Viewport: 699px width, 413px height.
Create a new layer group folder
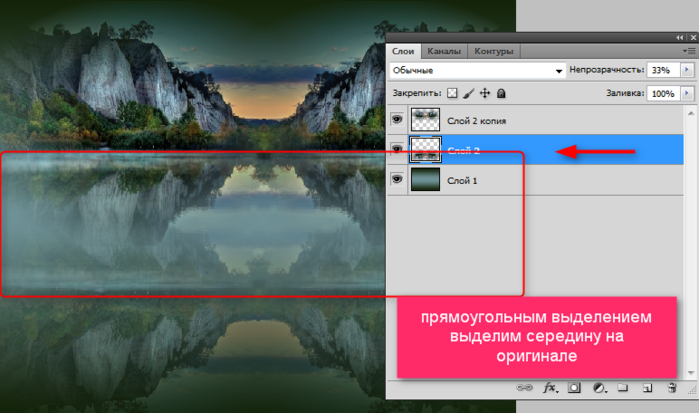[x=622, y=388]
